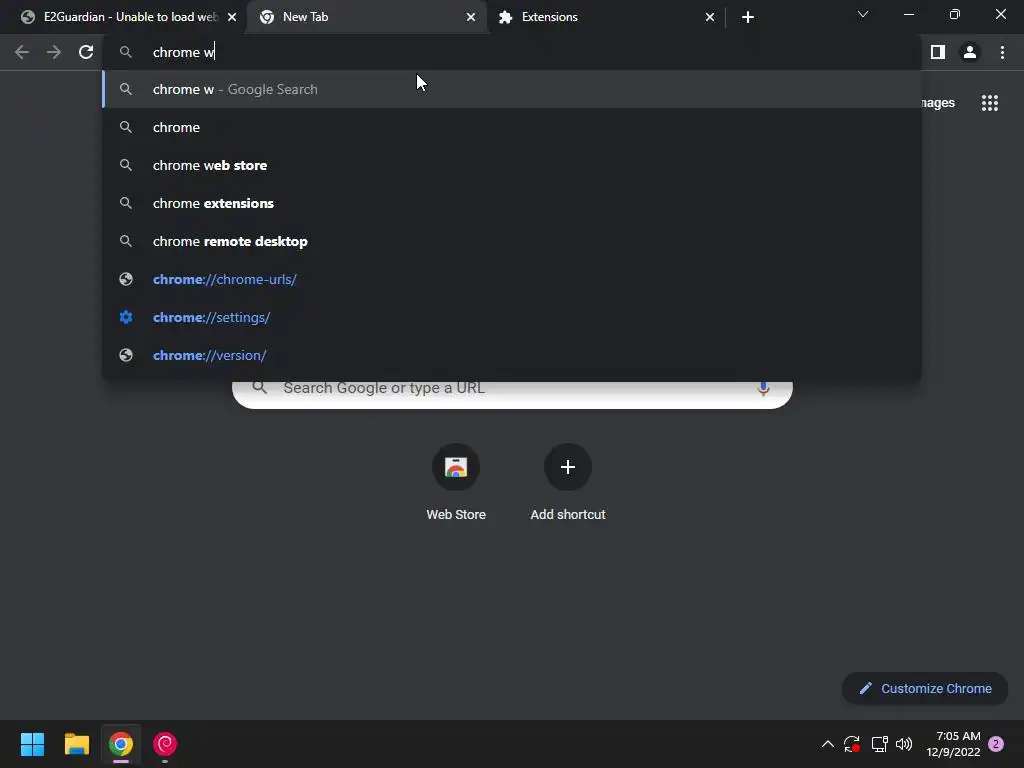1024x768 pixels.
Task: Open the clock and date
Action: pos(953,744)
